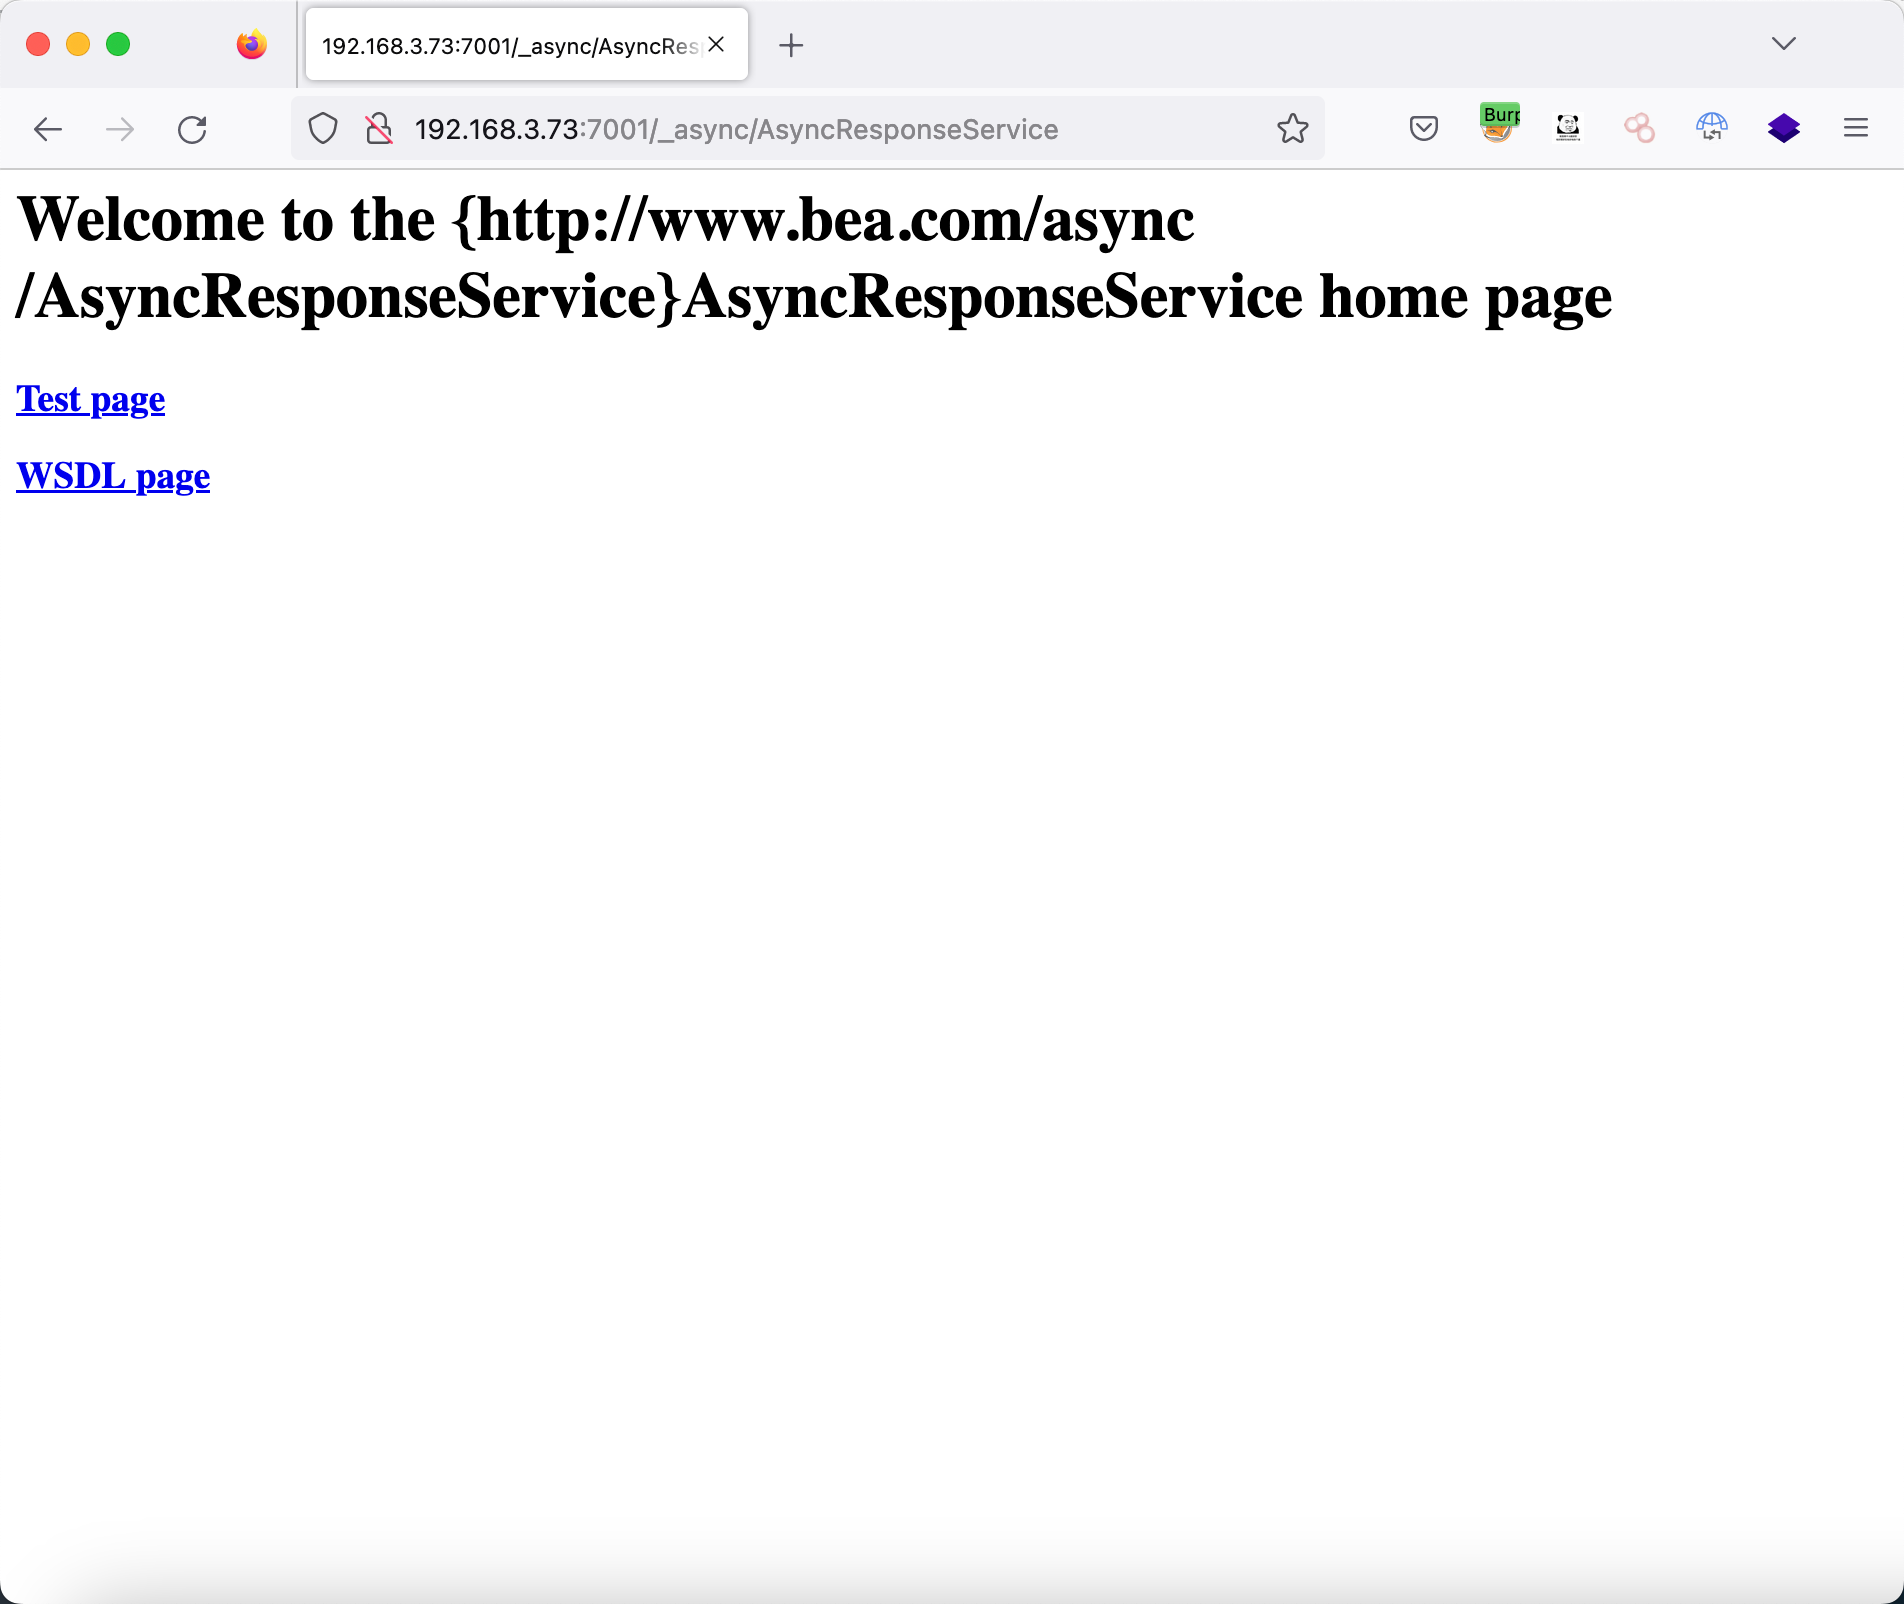Image resolution: width=1904 pixels, height=1604 pixels.
Task: Reload the current page
Action: click(192, 129)
